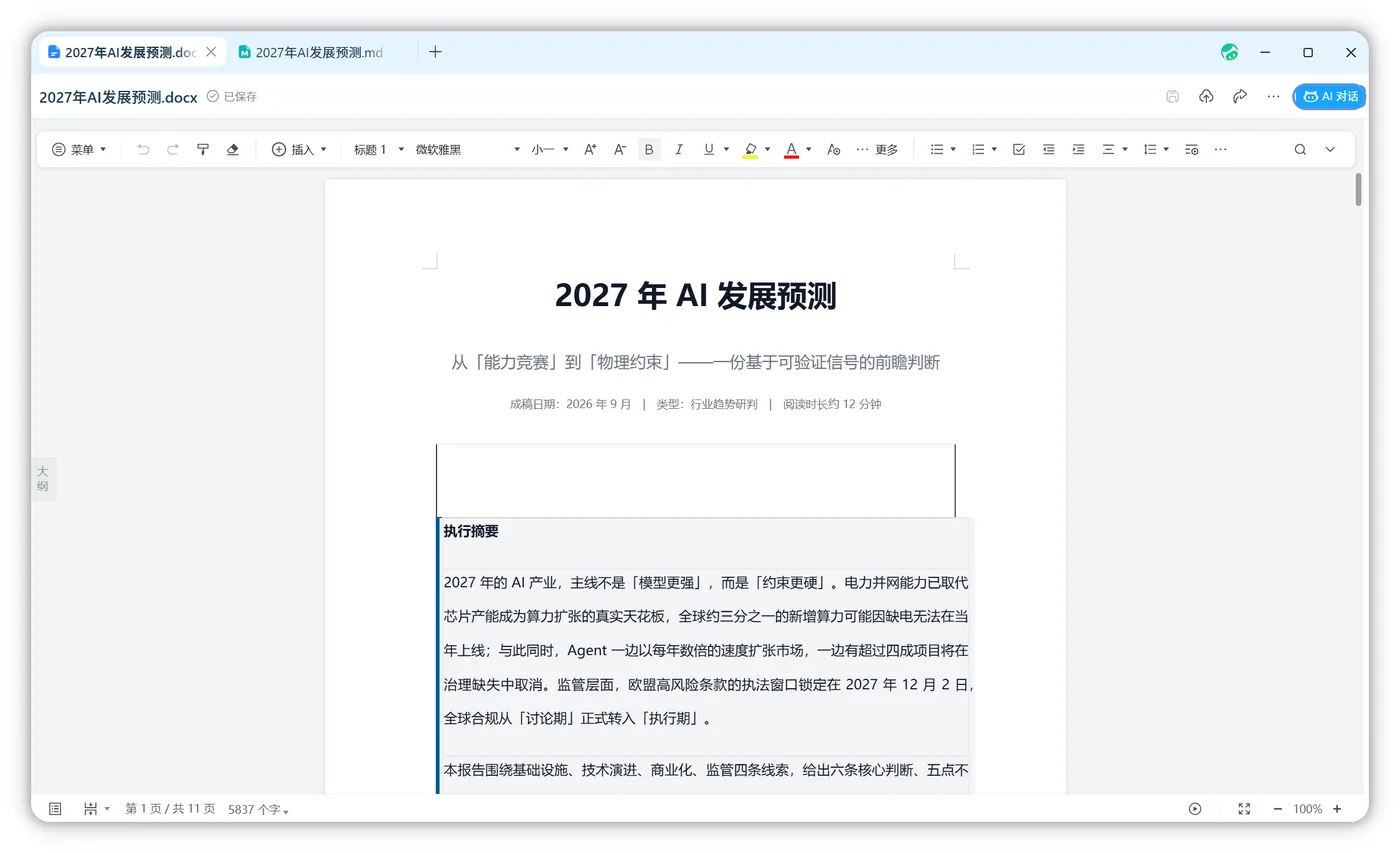Click the undo arrow
The width and height of the screenshot is (1400, 853).
(x=143, y=149)
